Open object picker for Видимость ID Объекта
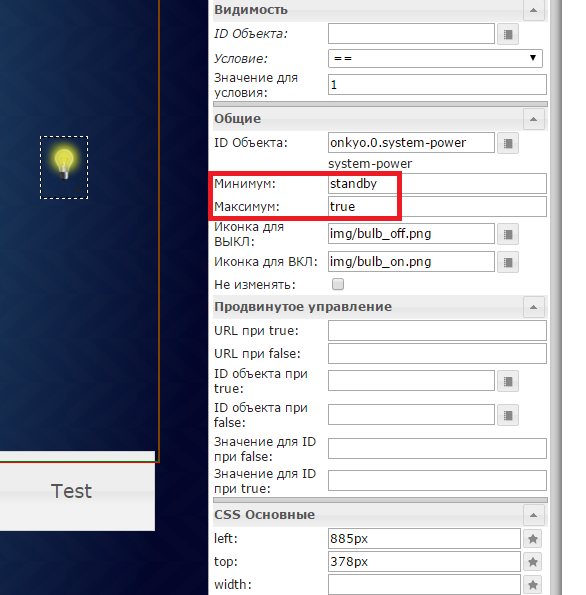Image resolution: width=586 pixels, height=595 pixels. point(507,35)
